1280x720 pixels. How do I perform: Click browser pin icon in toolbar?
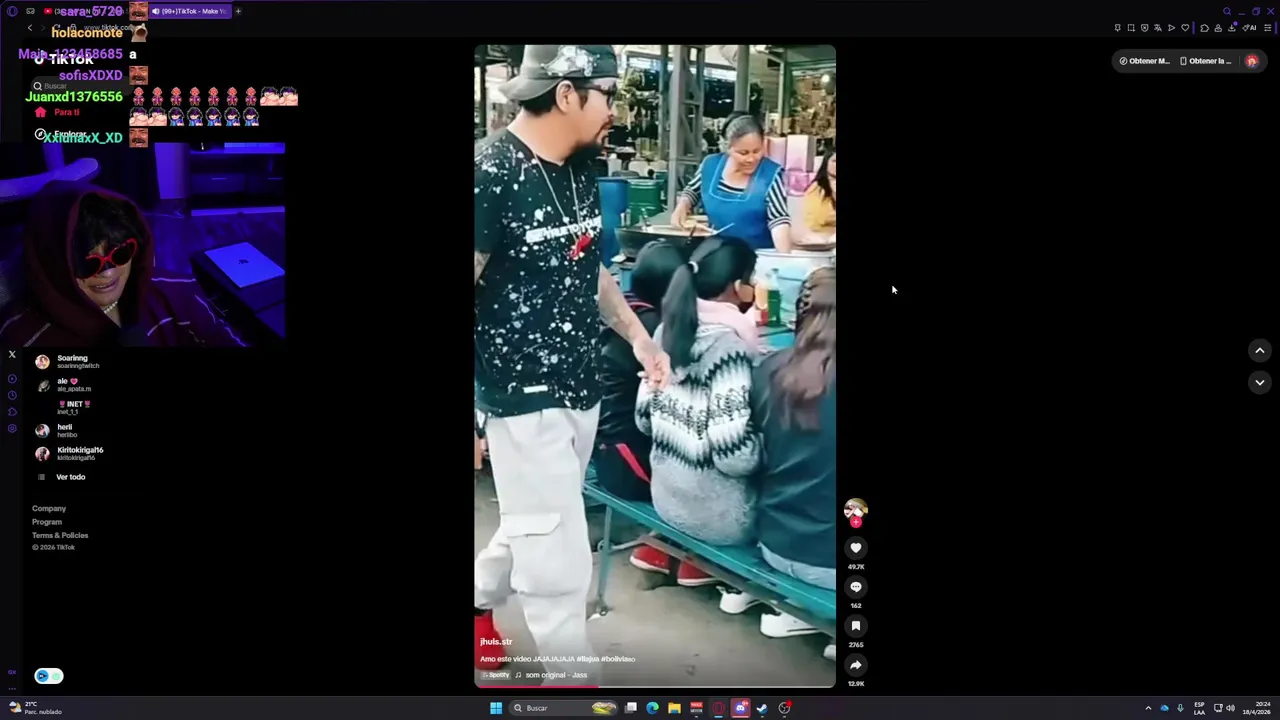coord(1118,28)
